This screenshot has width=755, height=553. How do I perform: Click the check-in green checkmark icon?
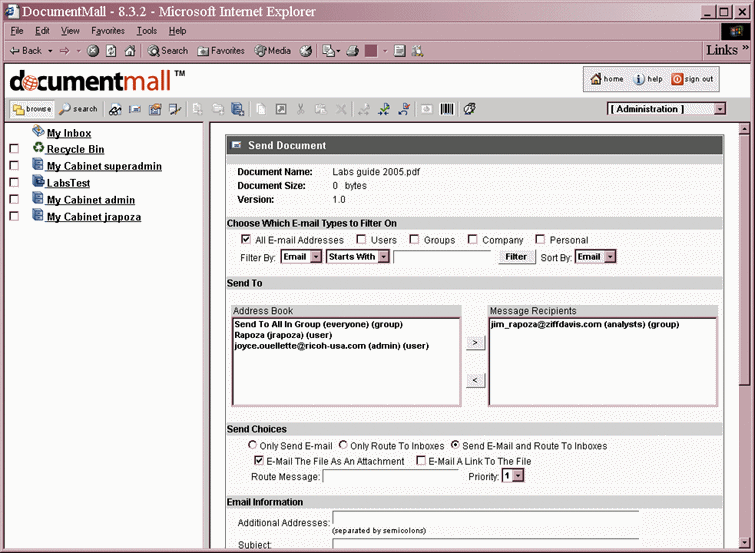pyautogui.click(x=384, y=109)
